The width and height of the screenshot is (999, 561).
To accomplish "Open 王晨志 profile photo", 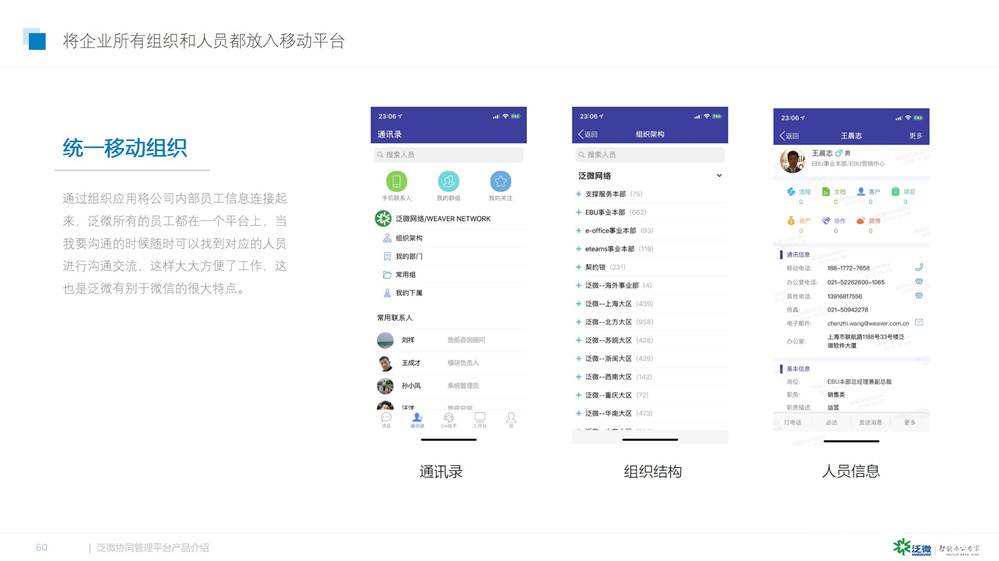I will point(792,161).
